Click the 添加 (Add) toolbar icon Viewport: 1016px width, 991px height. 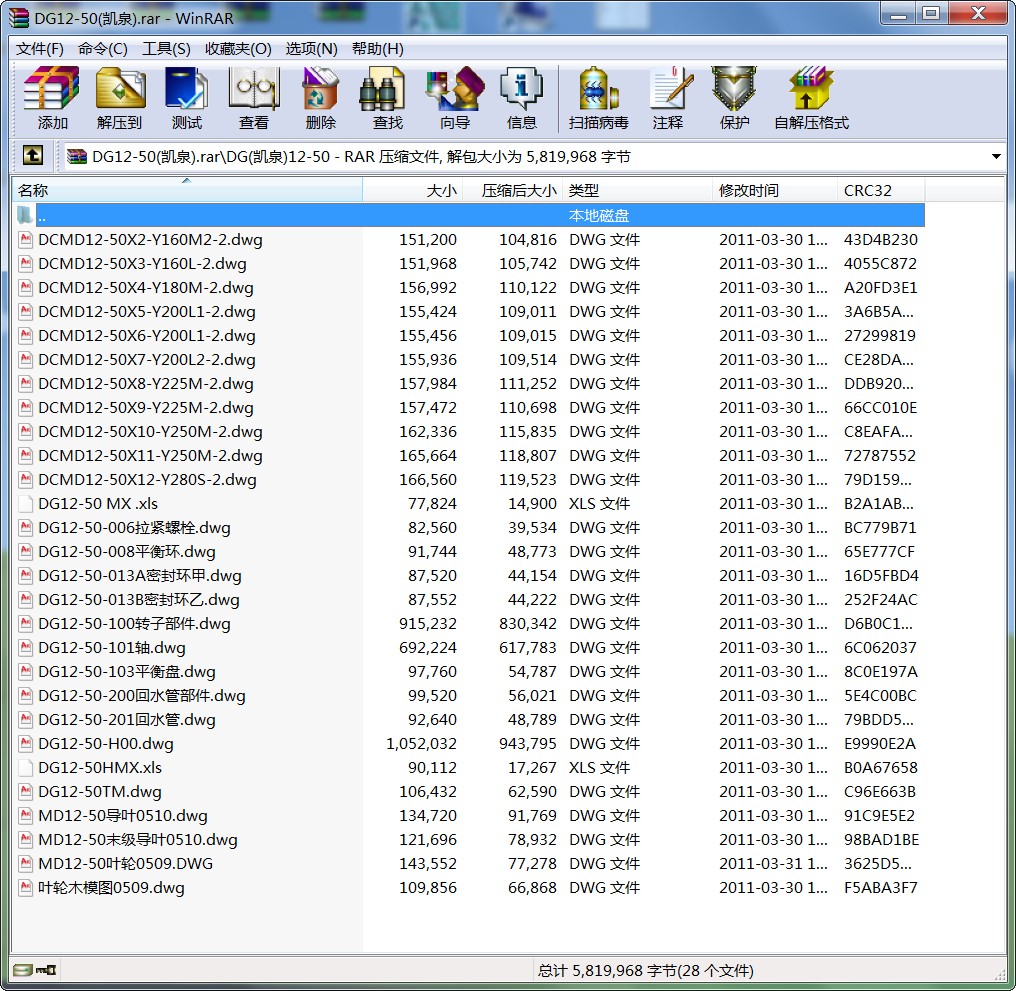point(52,98)
